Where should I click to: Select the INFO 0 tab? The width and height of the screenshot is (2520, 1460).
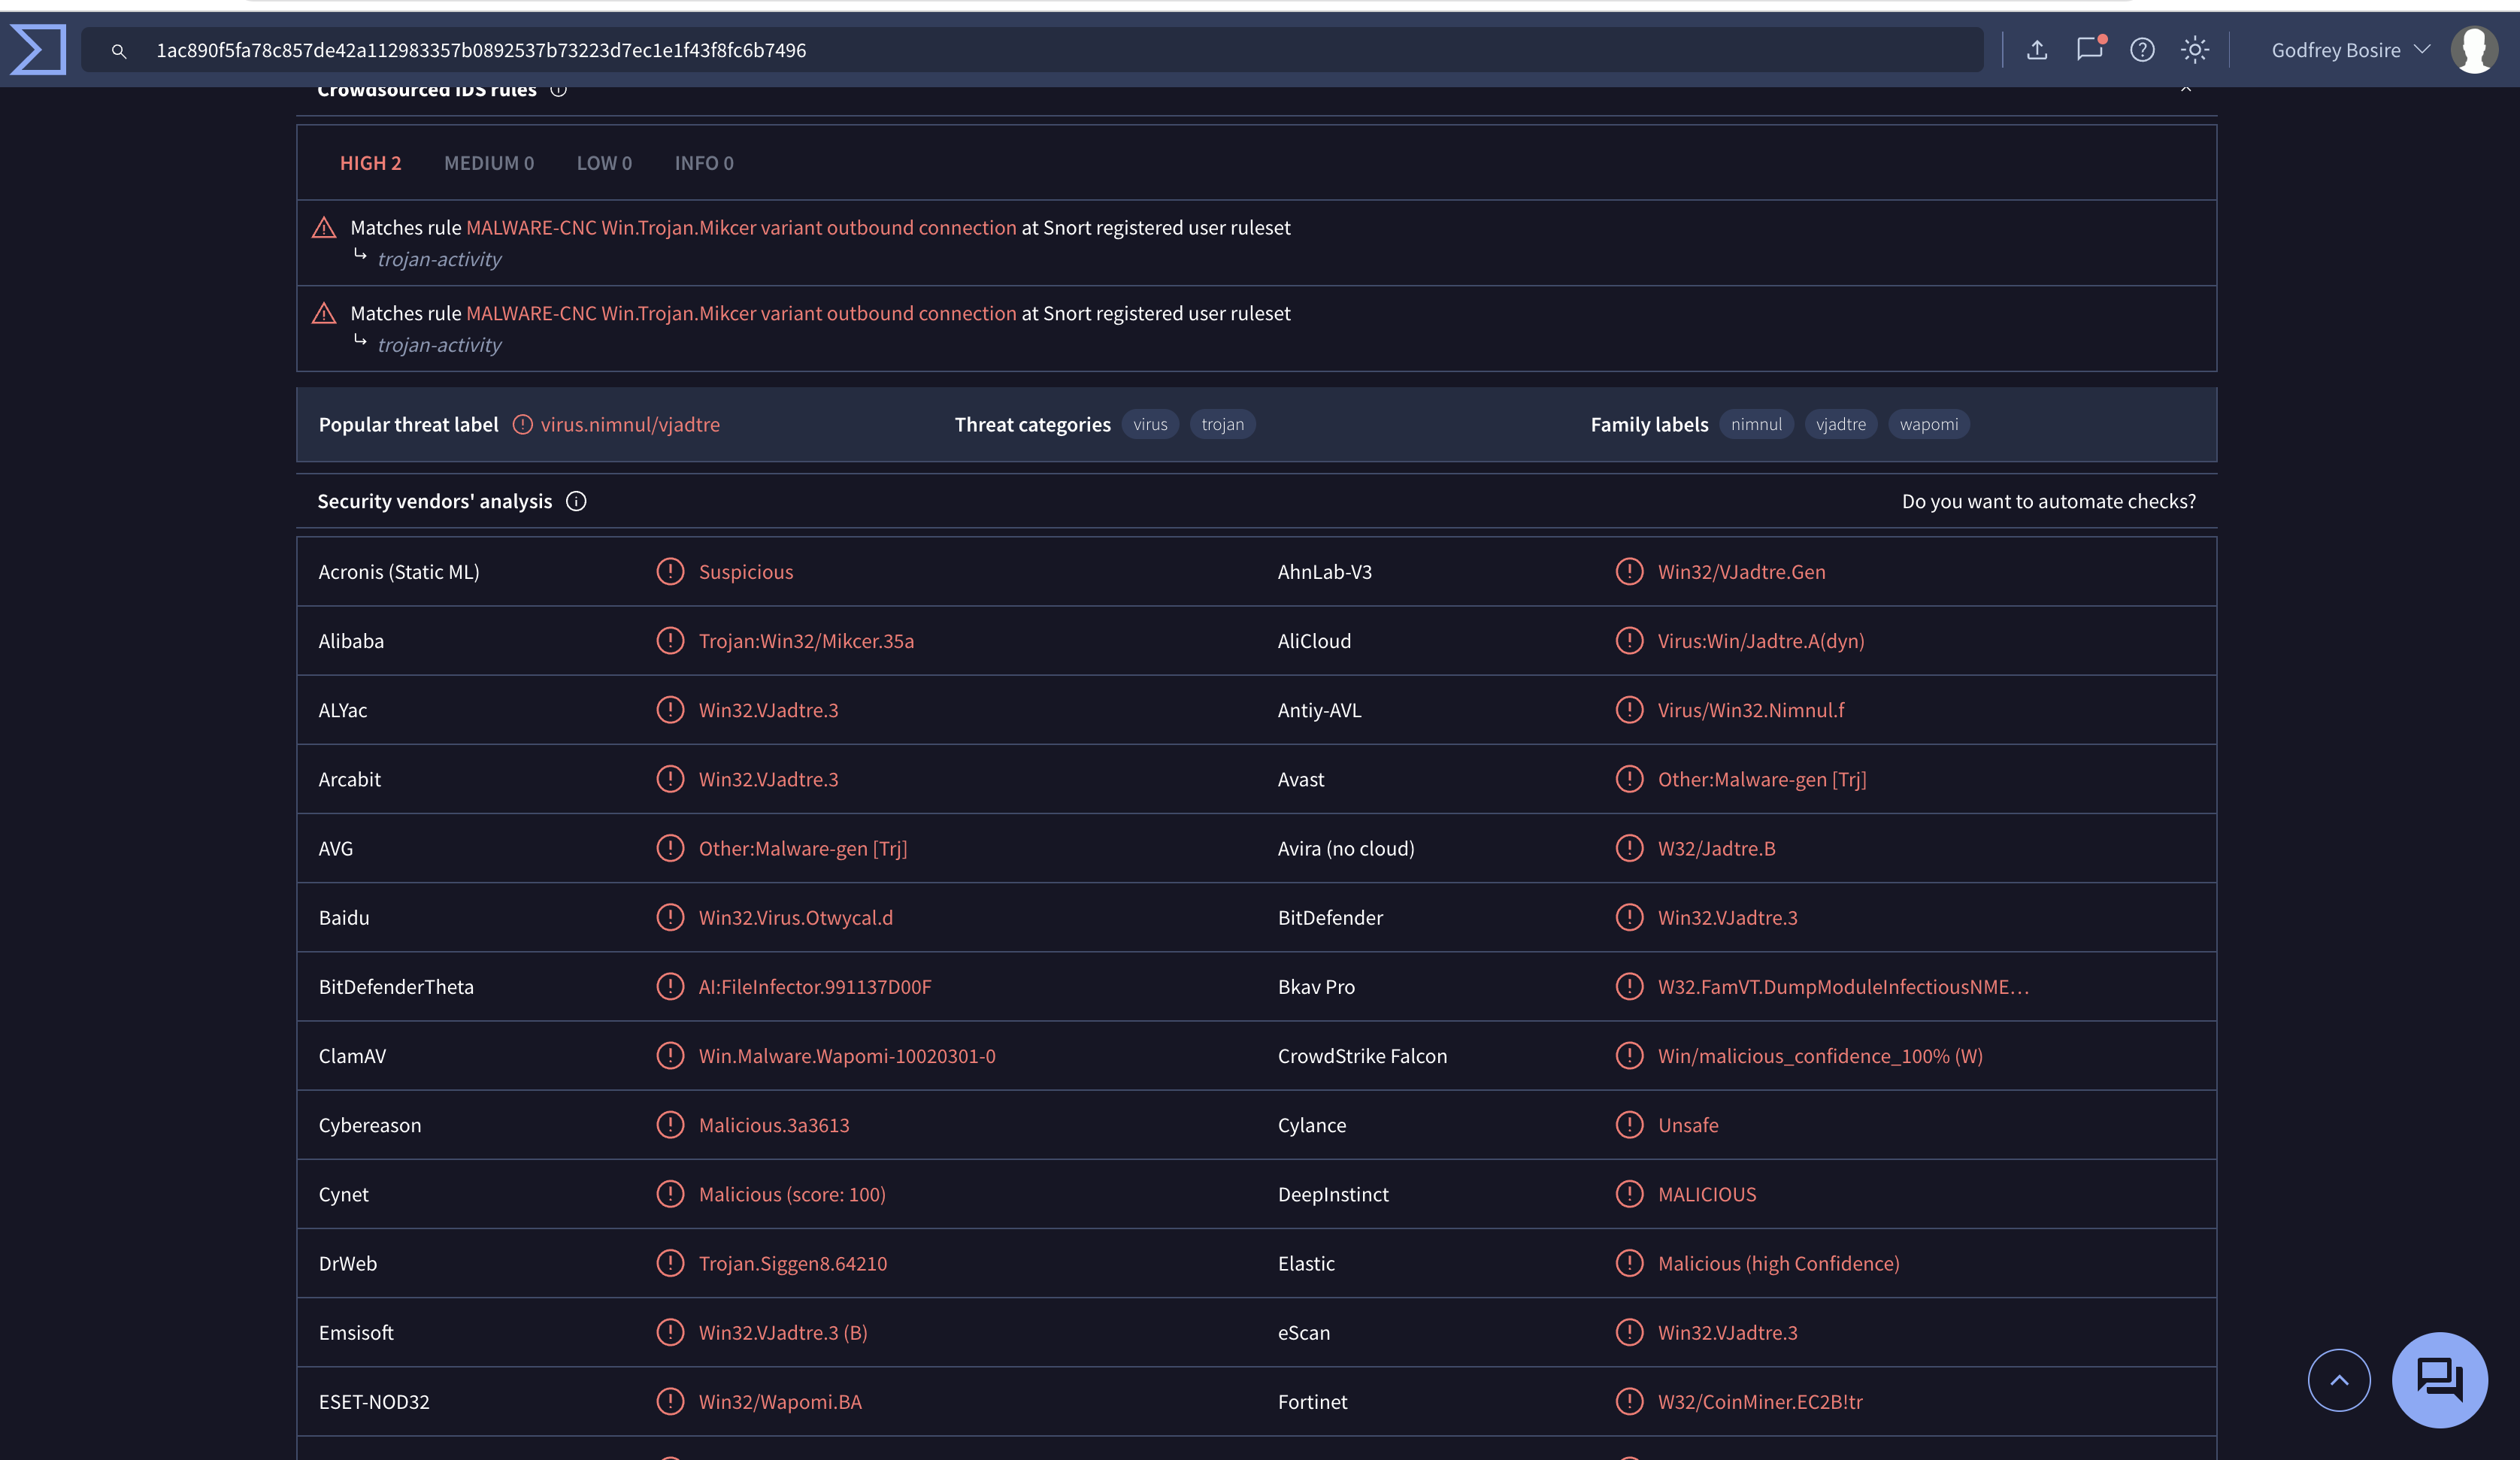704,163
